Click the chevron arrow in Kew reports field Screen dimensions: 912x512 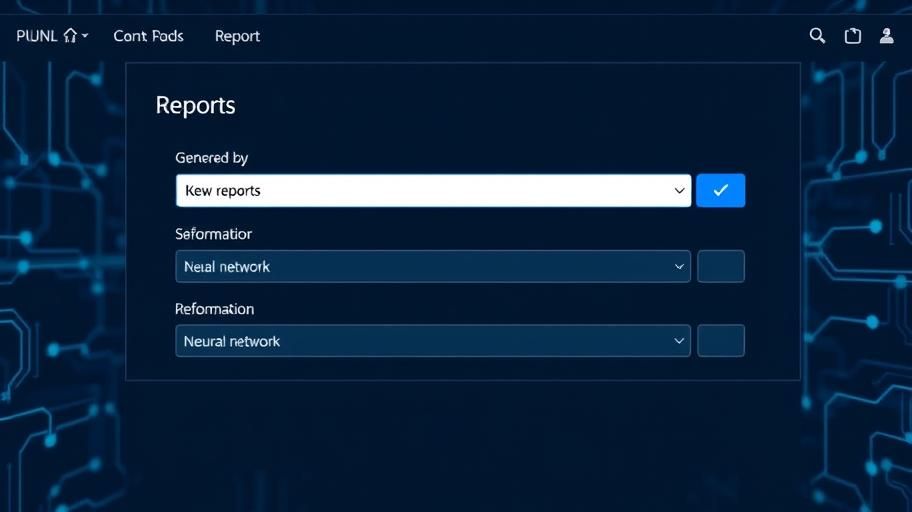tap(680, 190)
